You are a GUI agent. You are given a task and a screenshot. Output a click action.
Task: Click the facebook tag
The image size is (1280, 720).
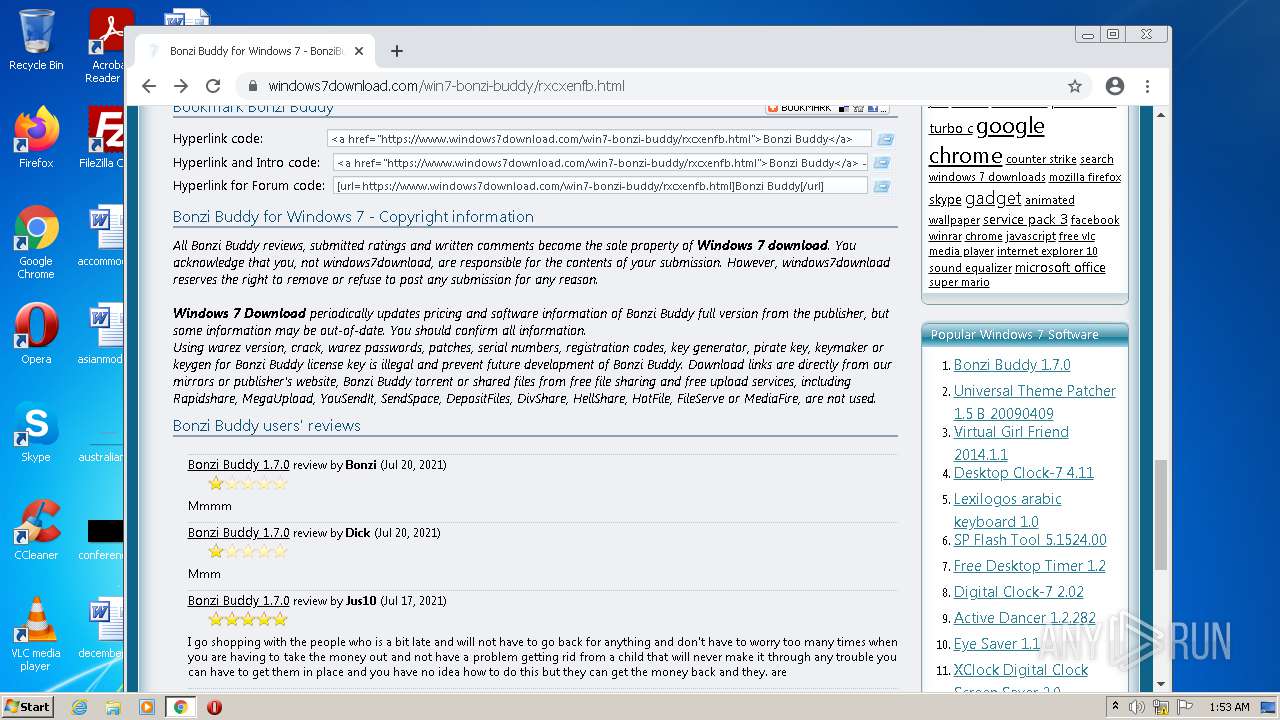click(1095, 220)
